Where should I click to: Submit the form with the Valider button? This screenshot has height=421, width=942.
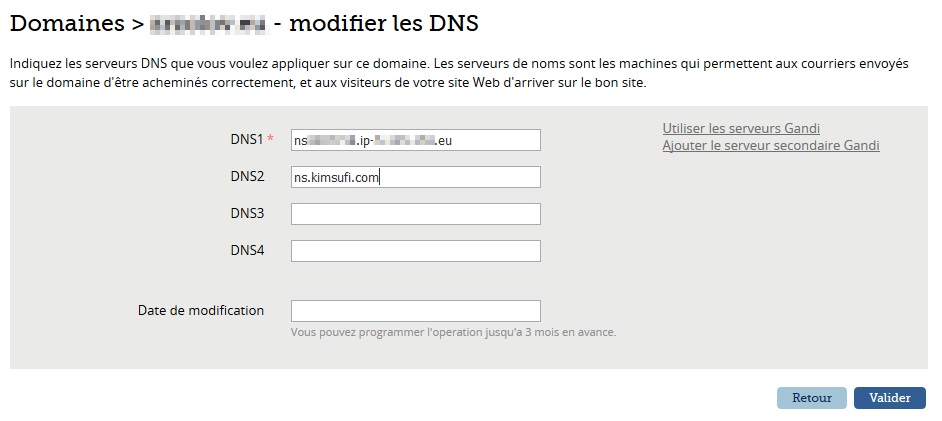889,398
